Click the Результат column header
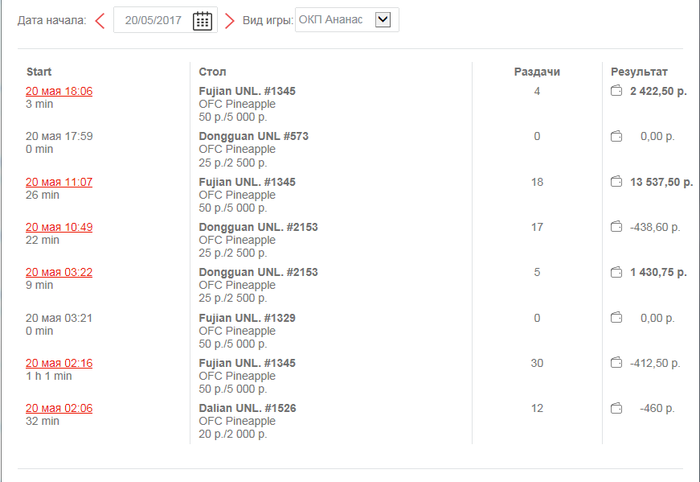700x482 pixels. (639, 72)
